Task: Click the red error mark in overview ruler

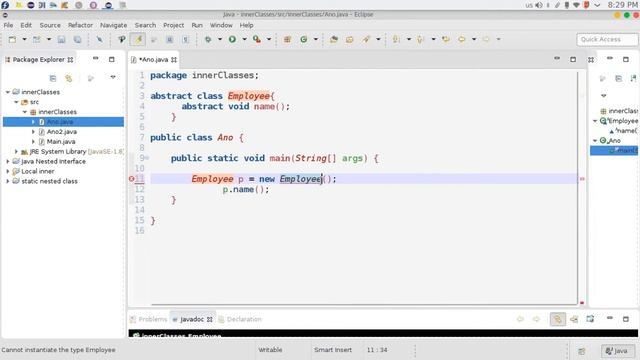Action: click(x=582, y=179)
